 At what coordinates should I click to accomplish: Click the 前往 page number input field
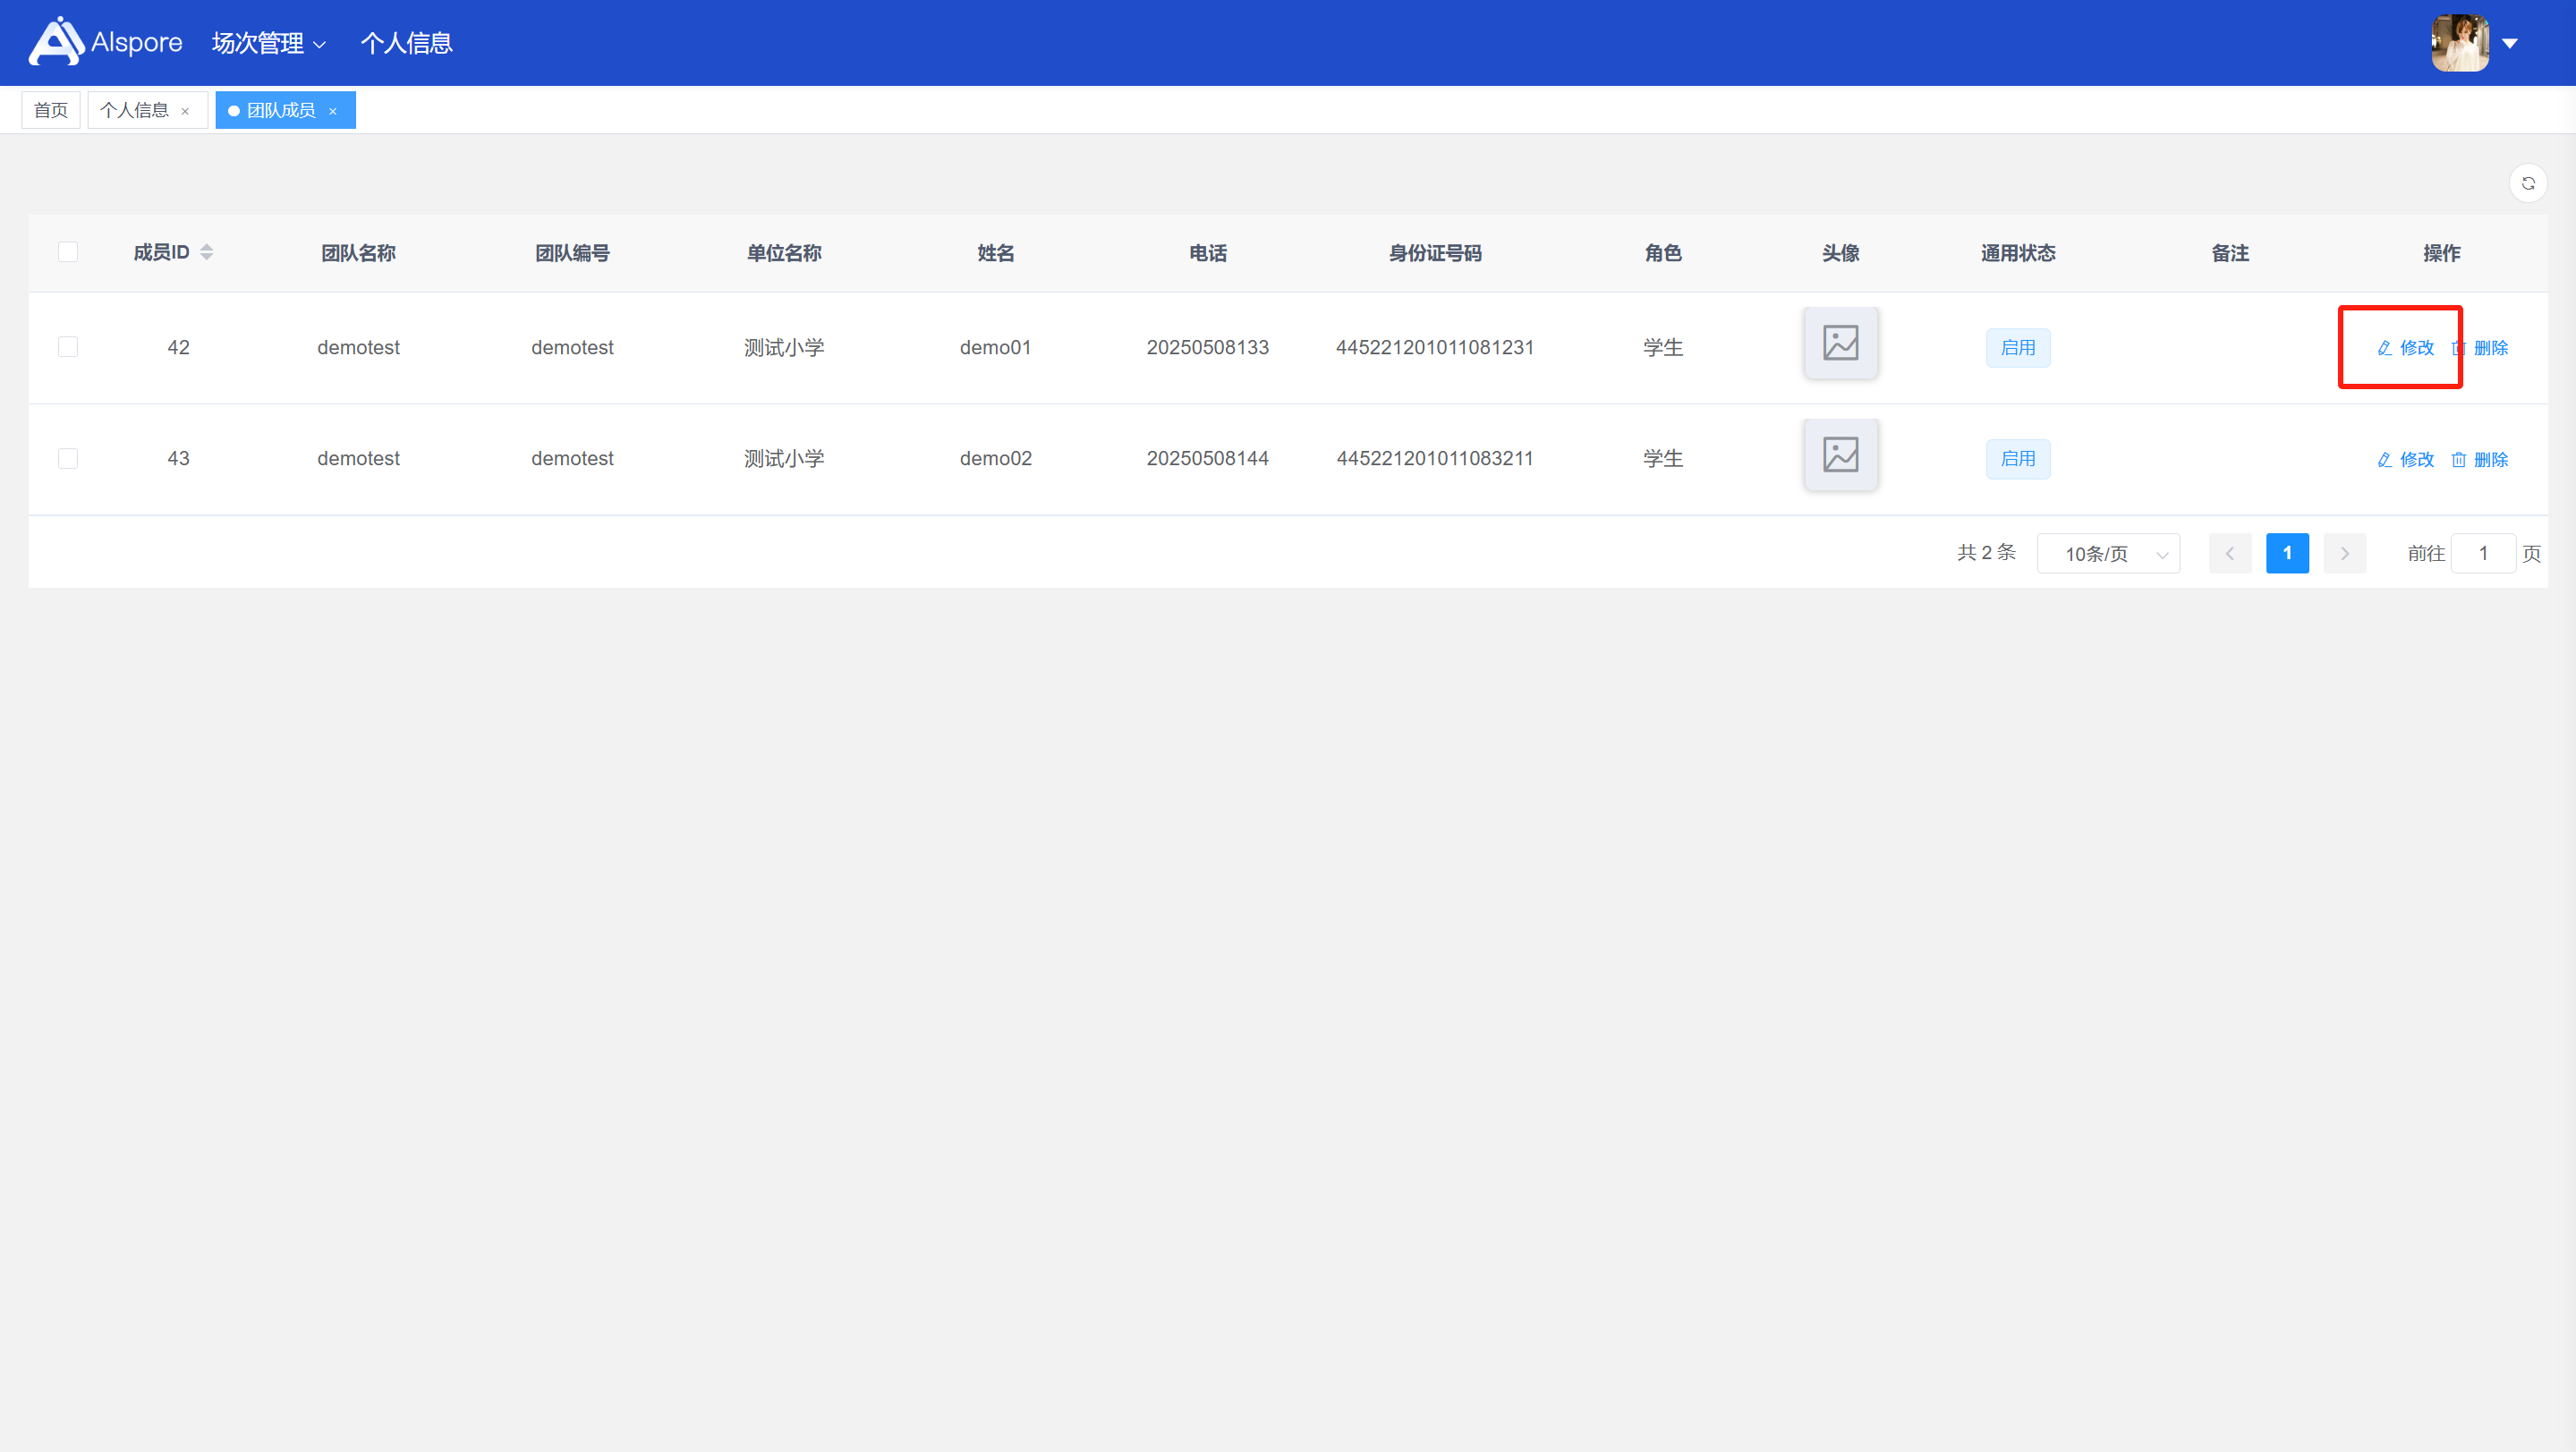pos(2482,553)
